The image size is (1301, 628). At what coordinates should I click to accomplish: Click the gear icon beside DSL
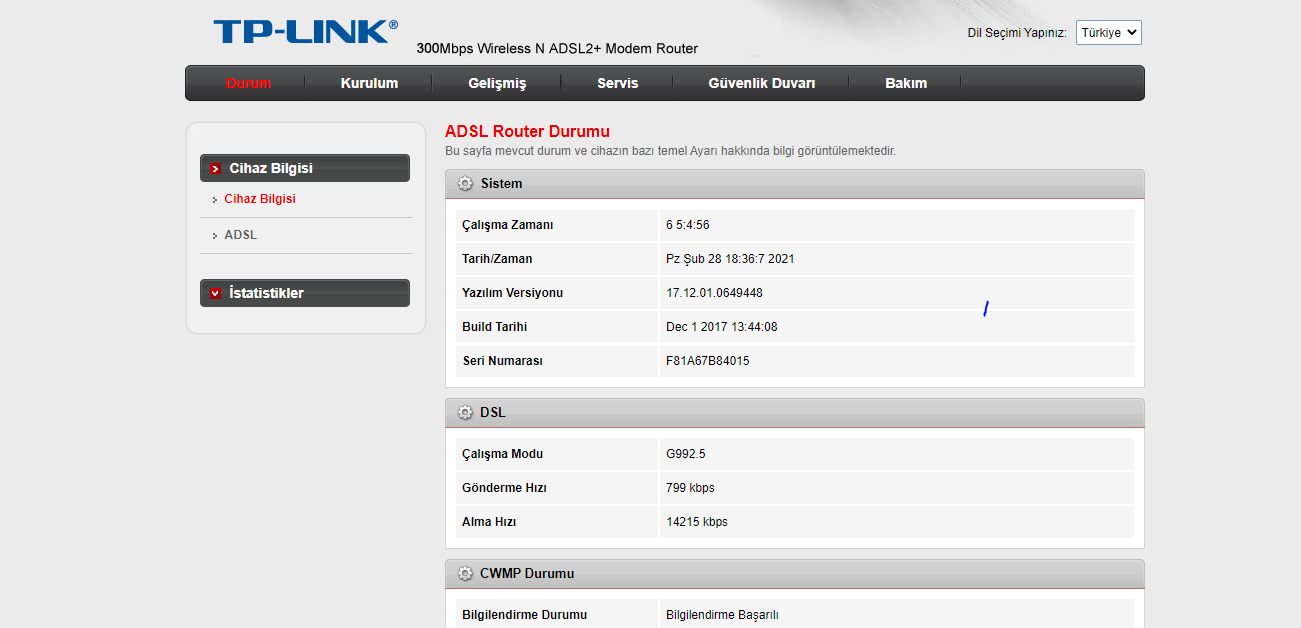click(x=465, y=413)
